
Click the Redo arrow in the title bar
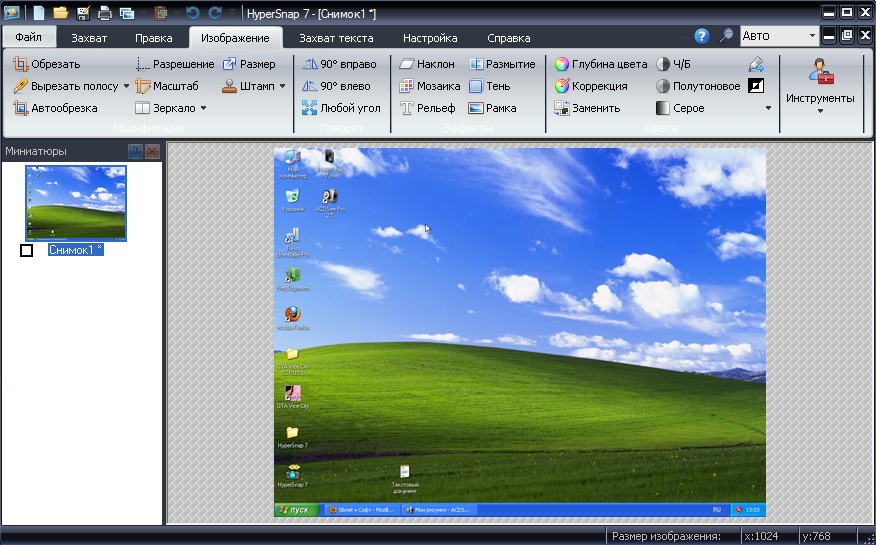click(x=215, y=12)
